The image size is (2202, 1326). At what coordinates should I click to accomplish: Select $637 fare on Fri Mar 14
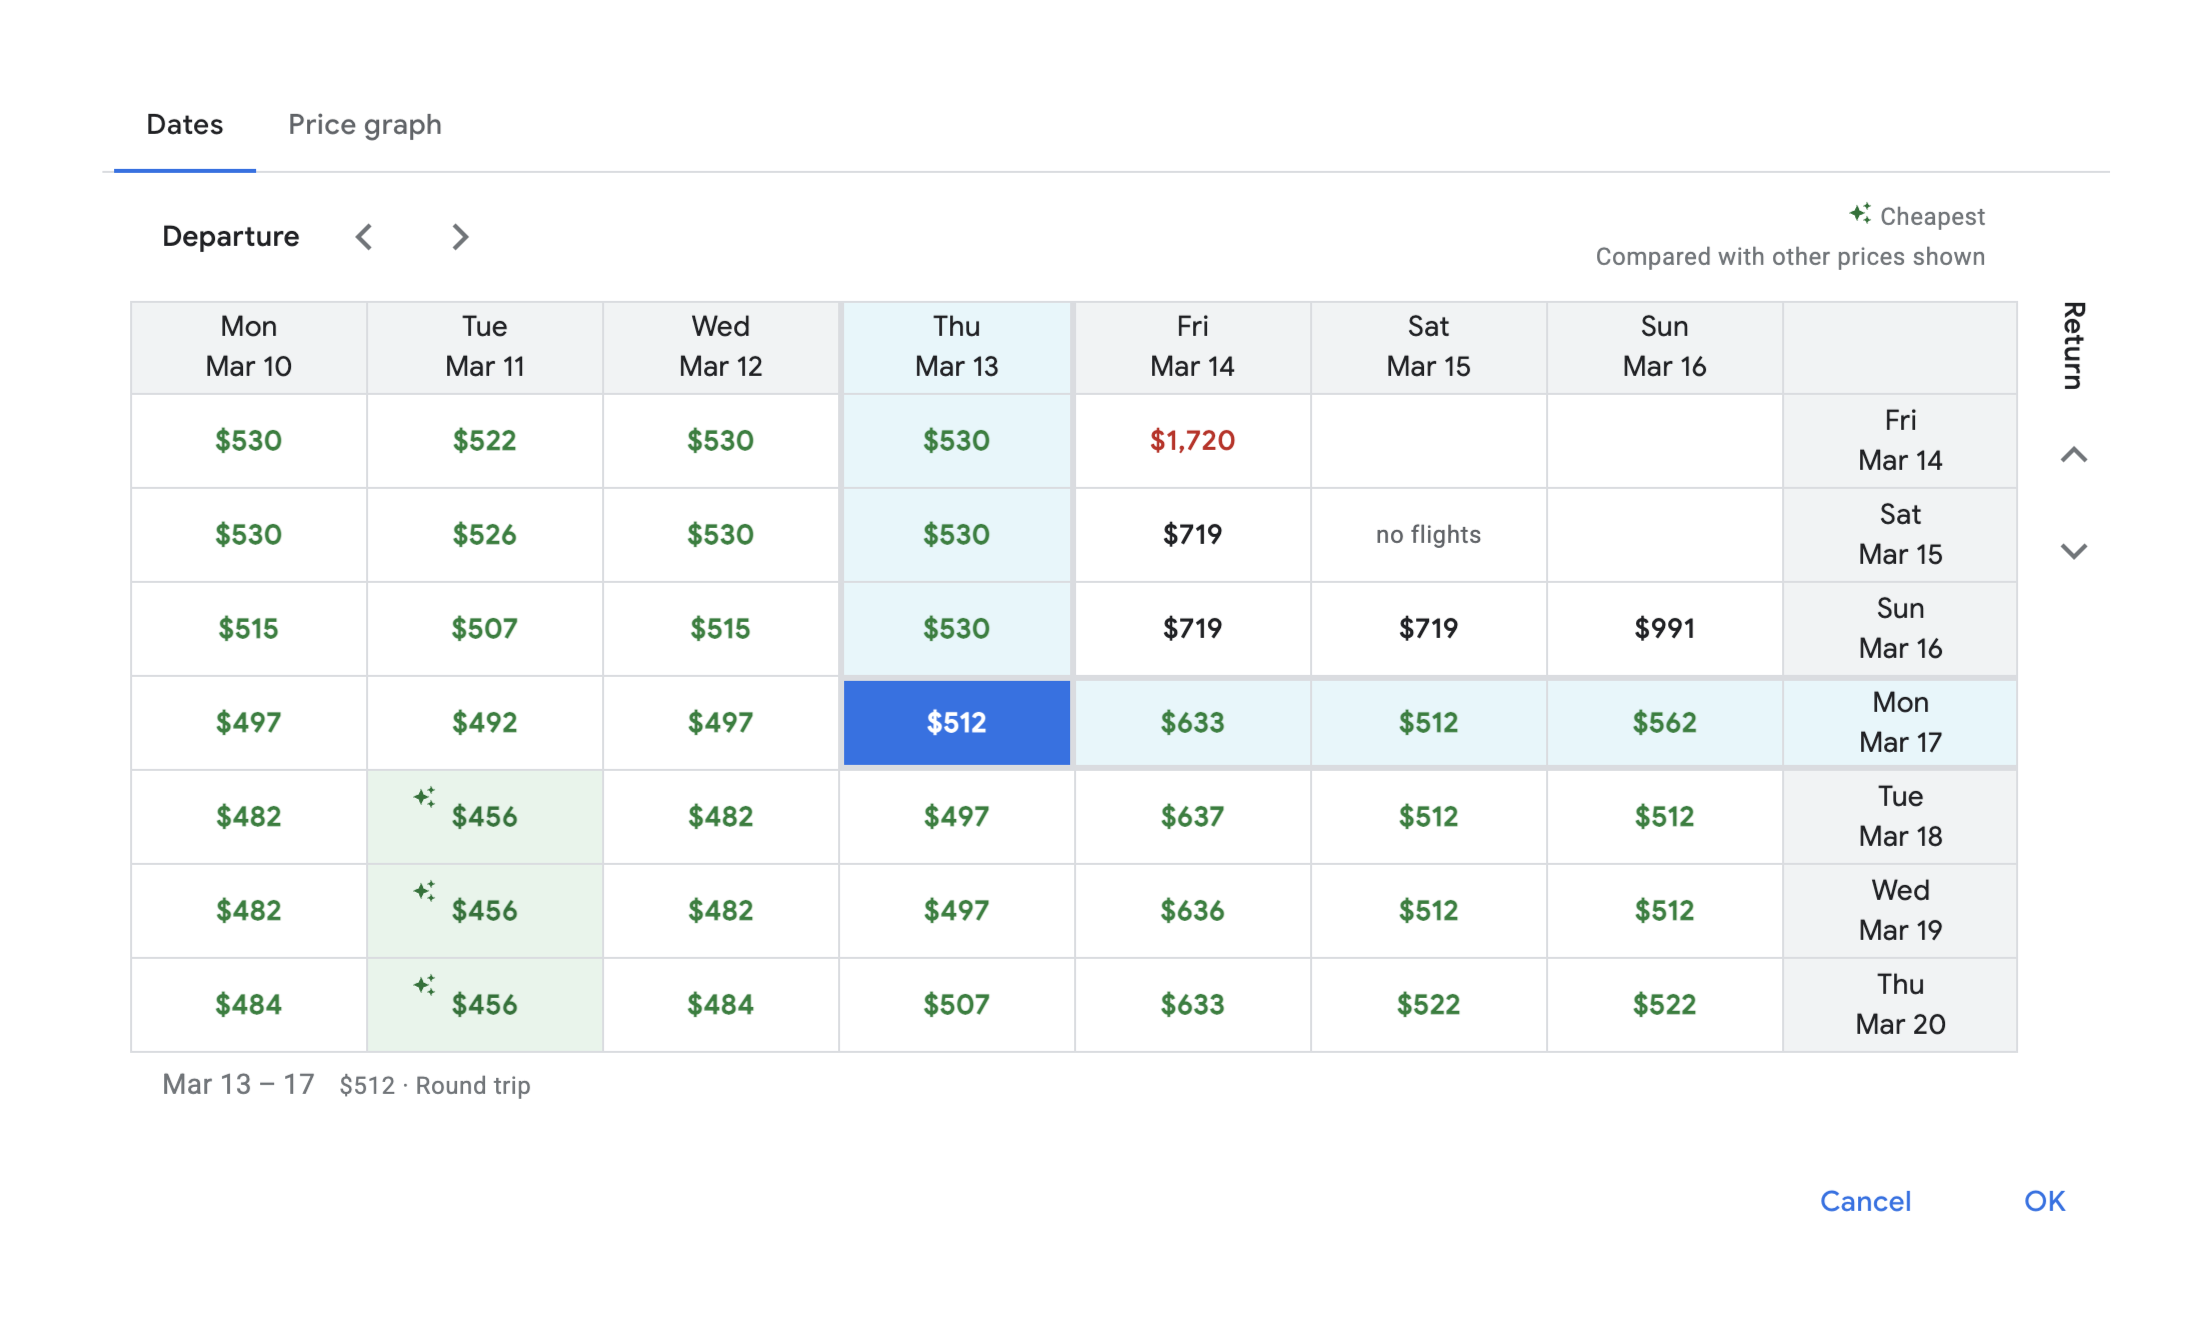1193,817
